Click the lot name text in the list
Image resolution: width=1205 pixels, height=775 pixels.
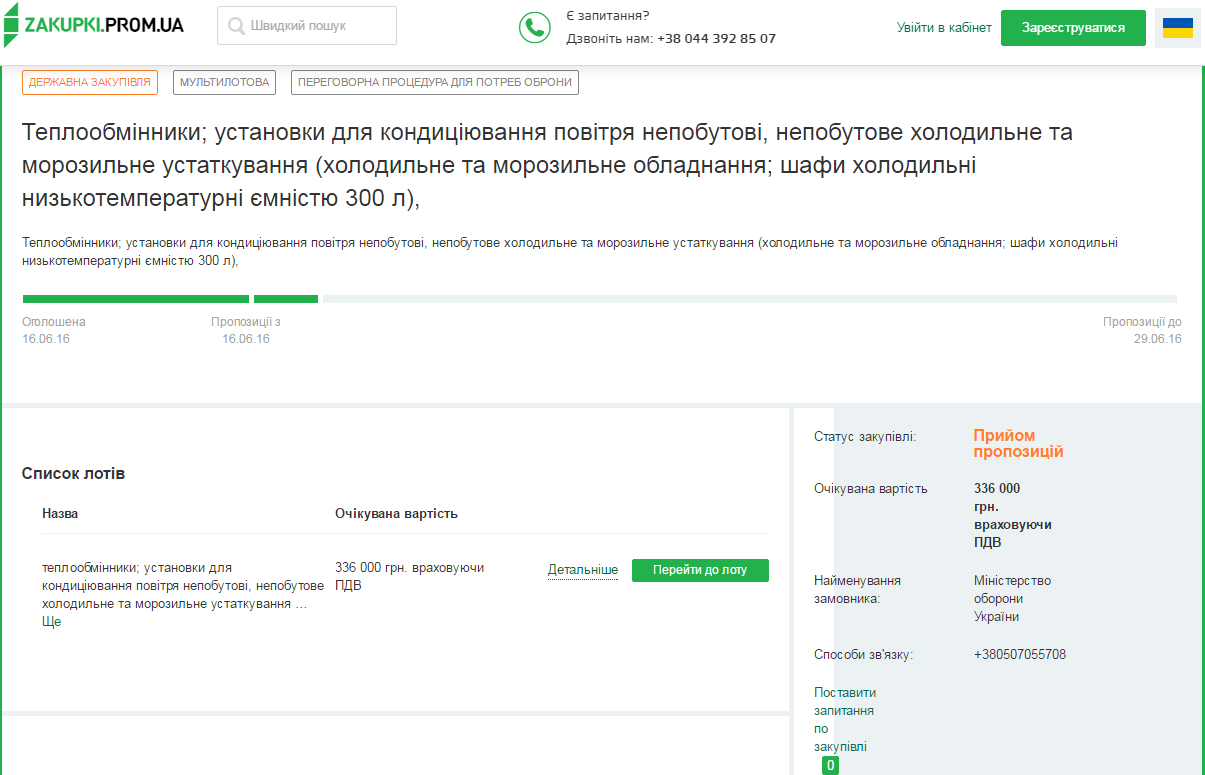(x=182, y=585)
